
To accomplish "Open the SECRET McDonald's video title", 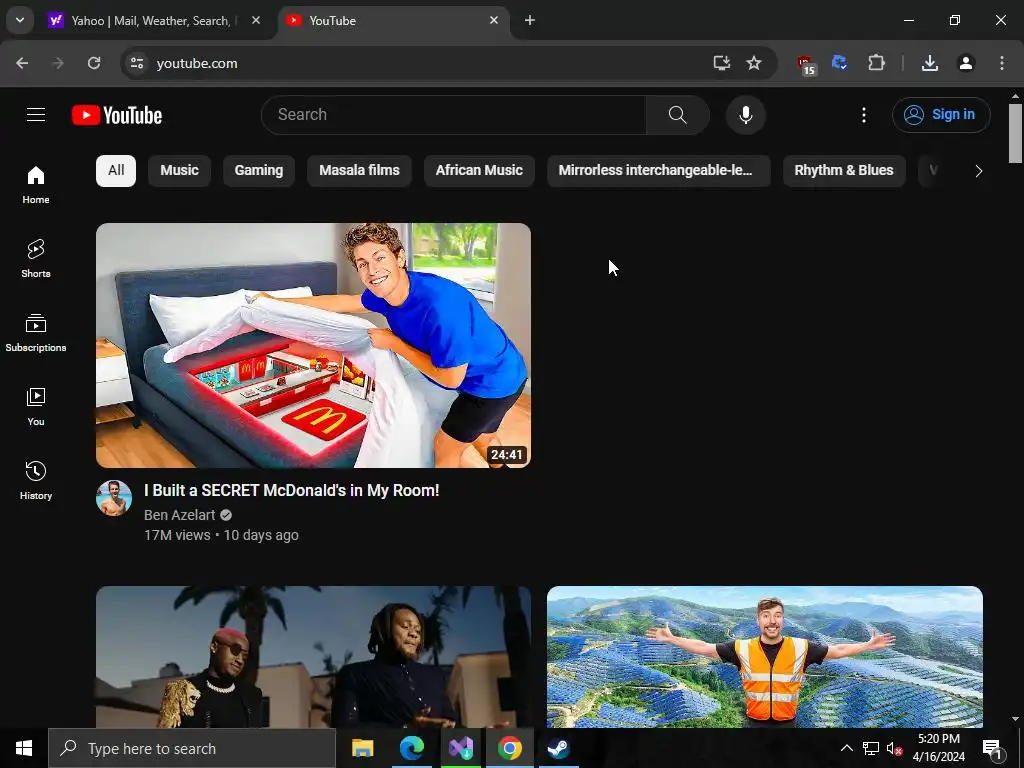I will (x=291, y=490).
